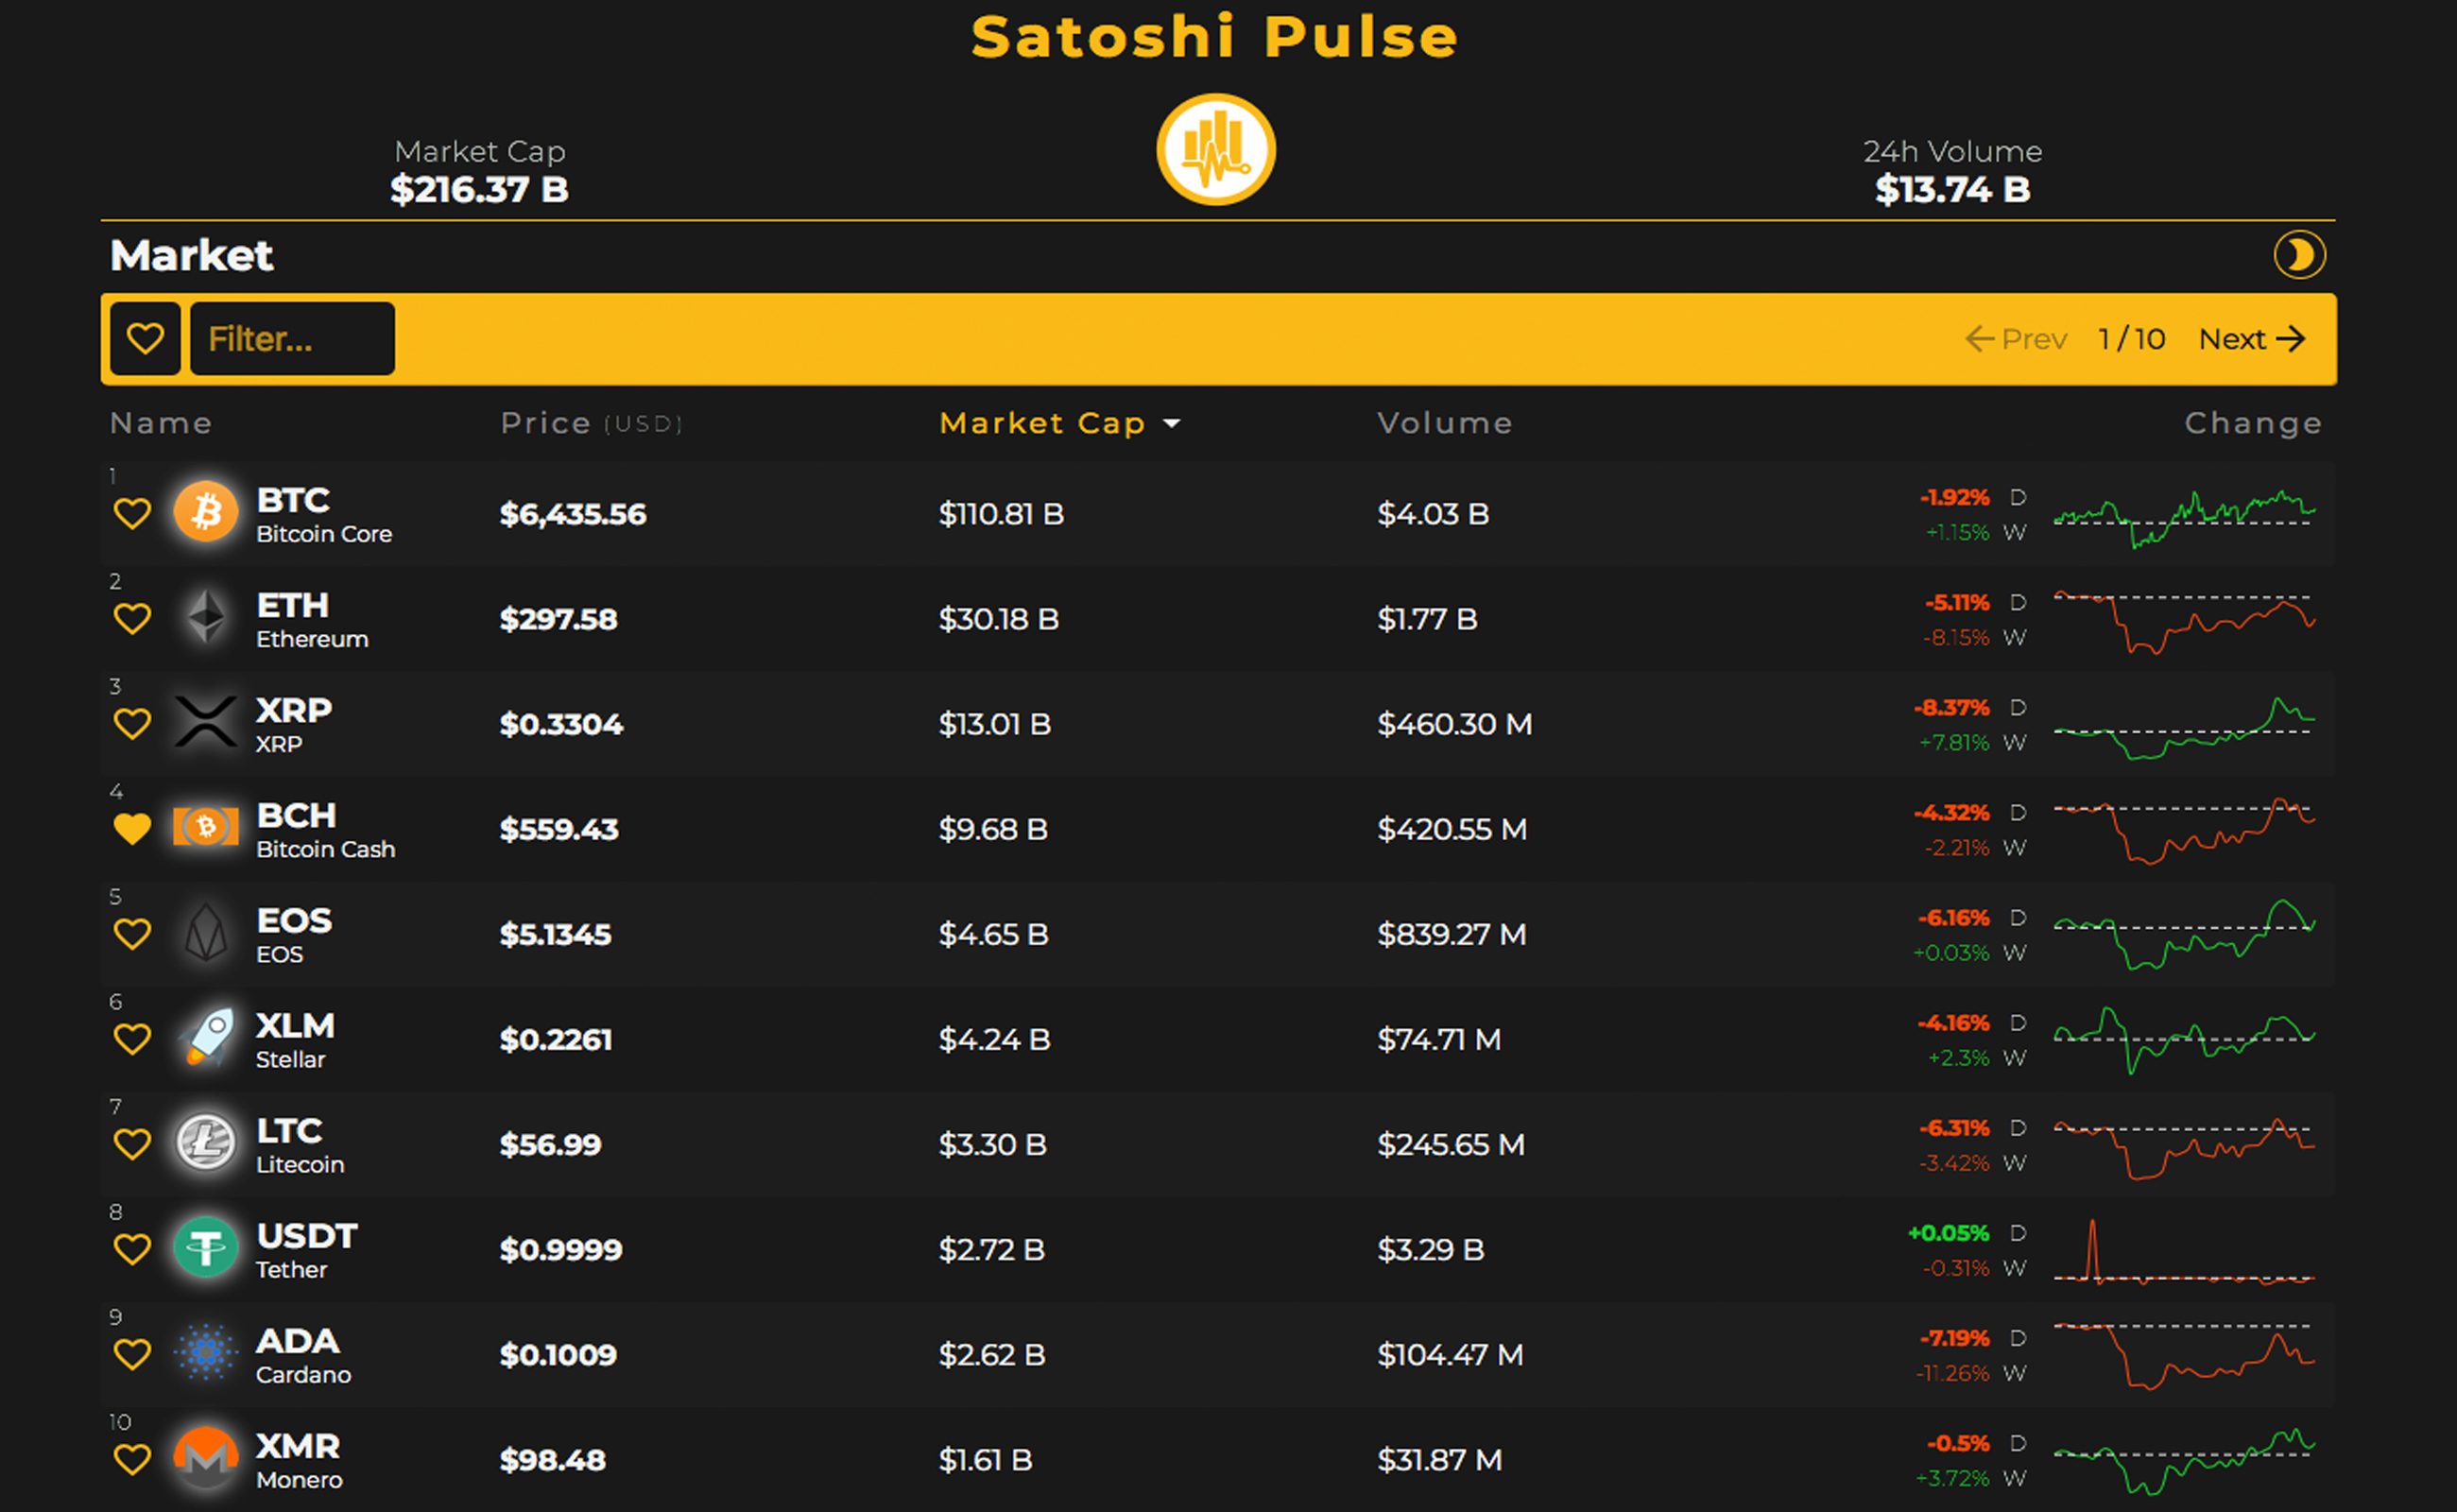Screen dimensions: 2457x1512
Task: Click the Market Cap sort arrow
Action: [1171, 424]
